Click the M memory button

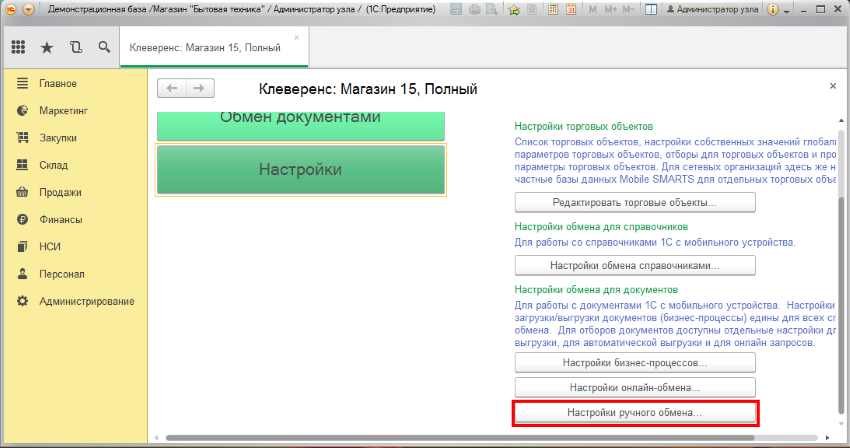tap(593, 9)
